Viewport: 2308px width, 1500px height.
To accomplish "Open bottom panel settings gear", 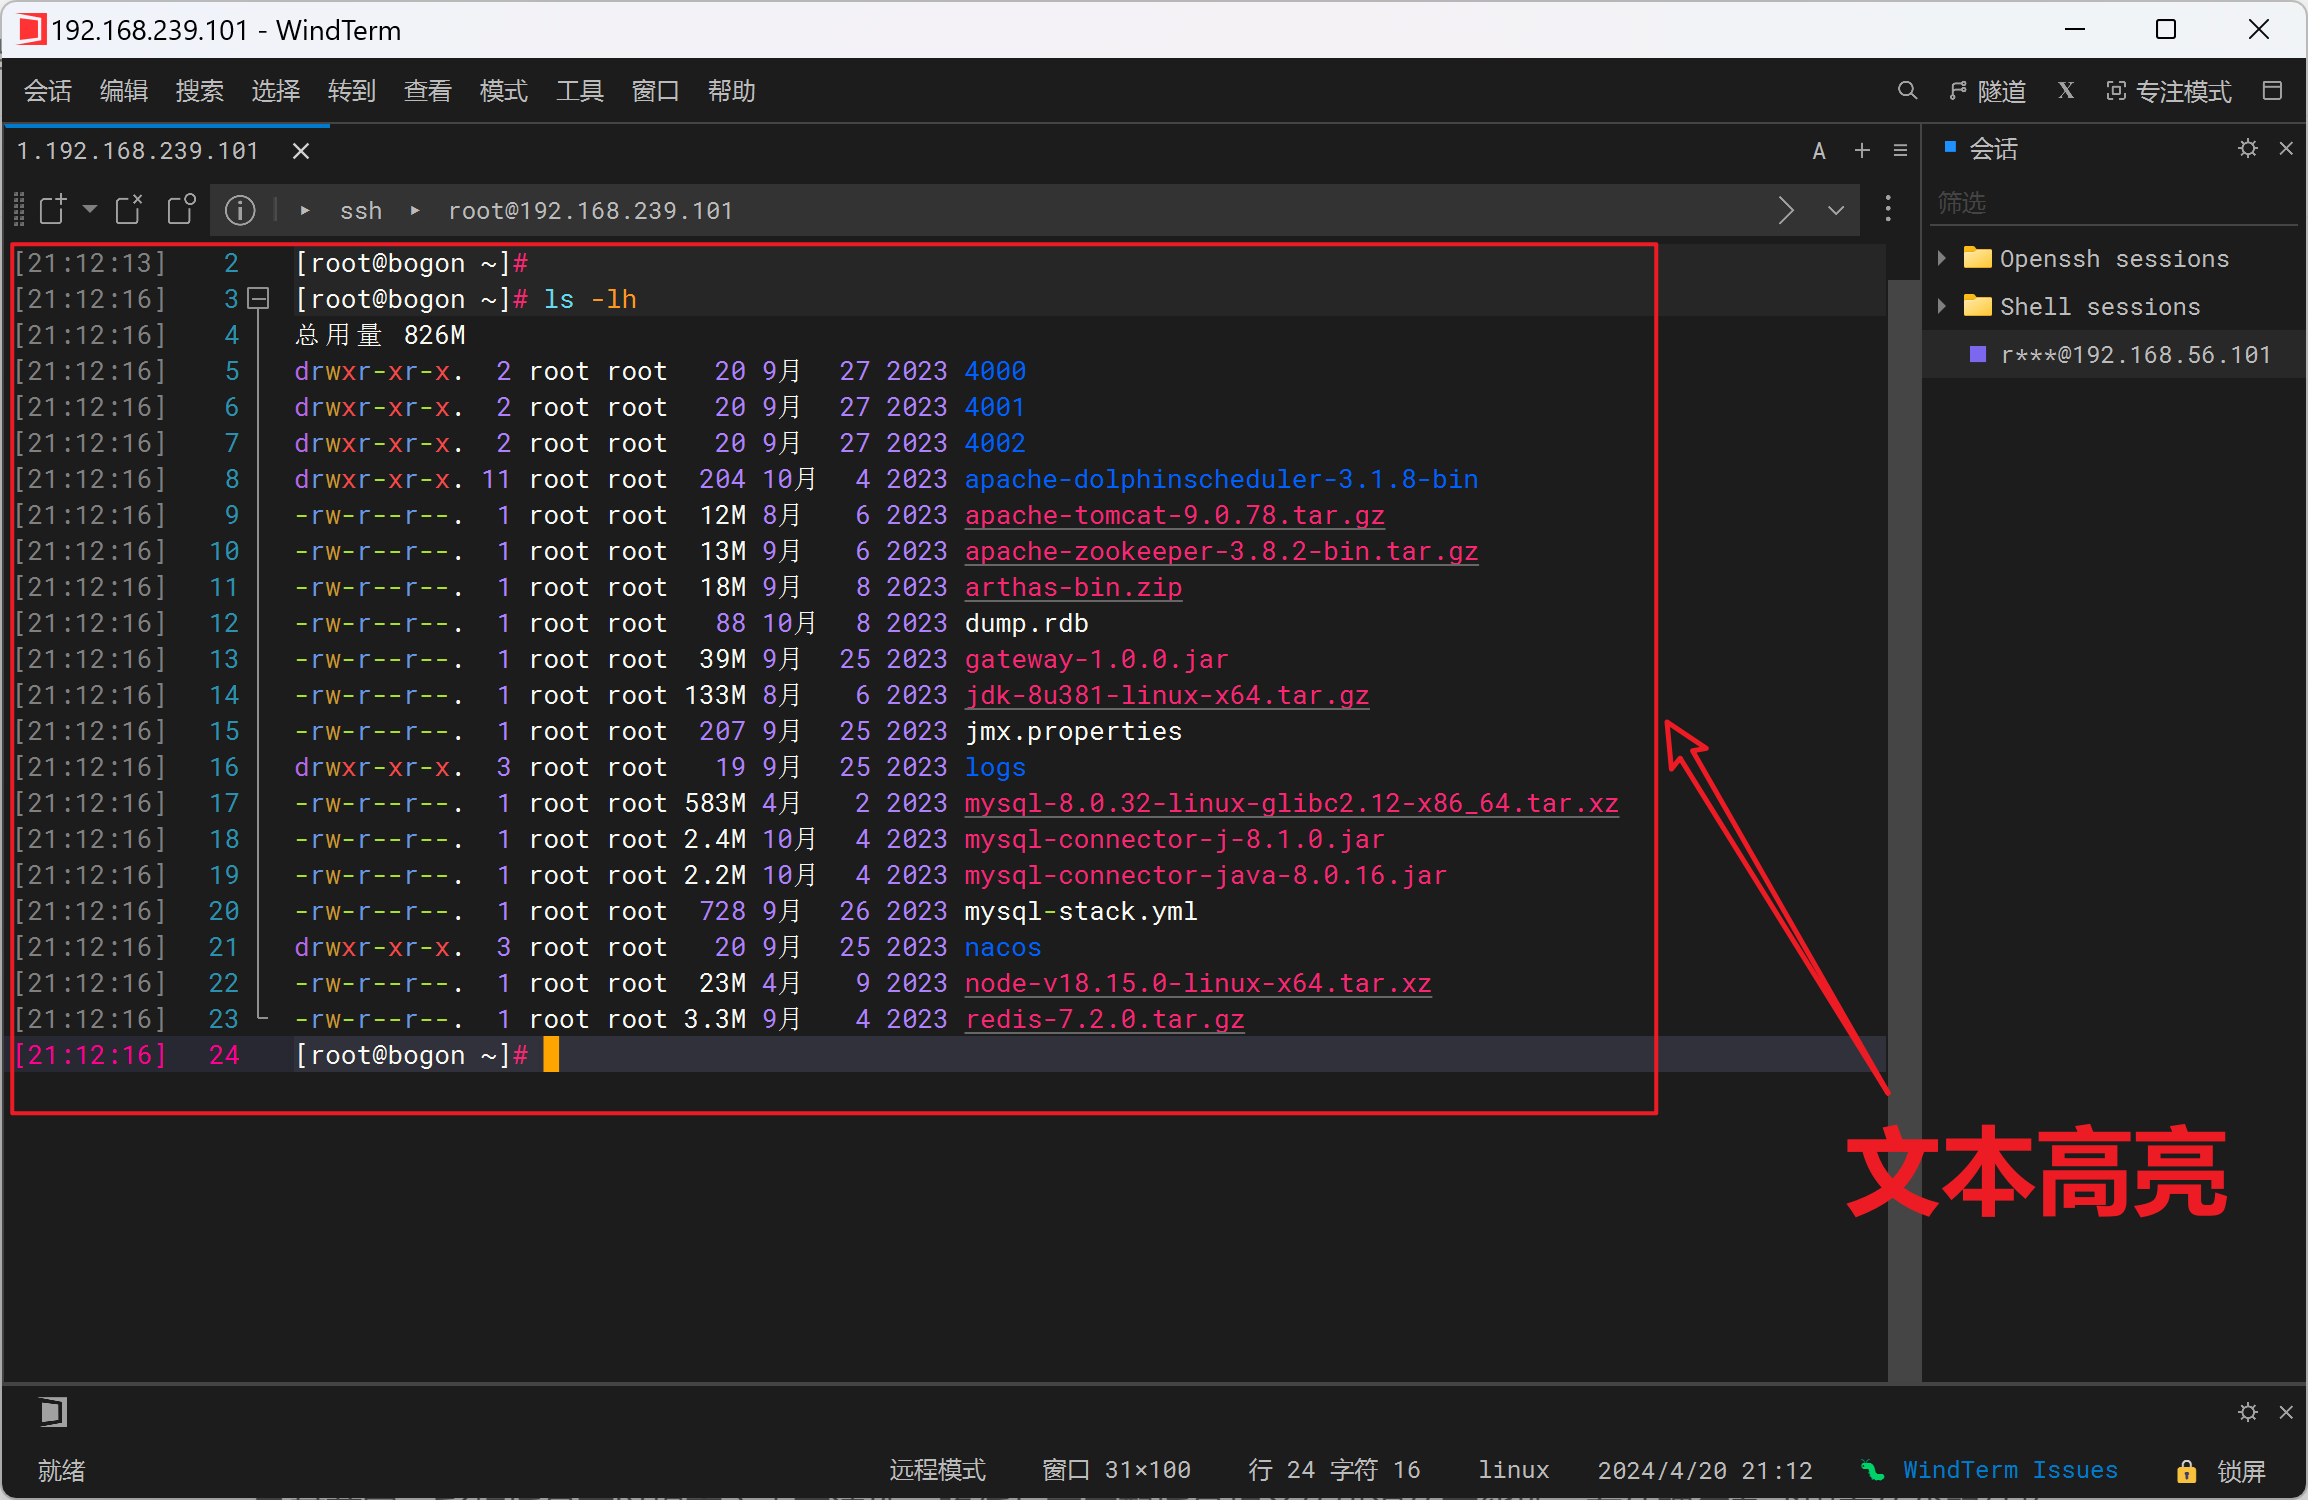I will point(2248,1412).
